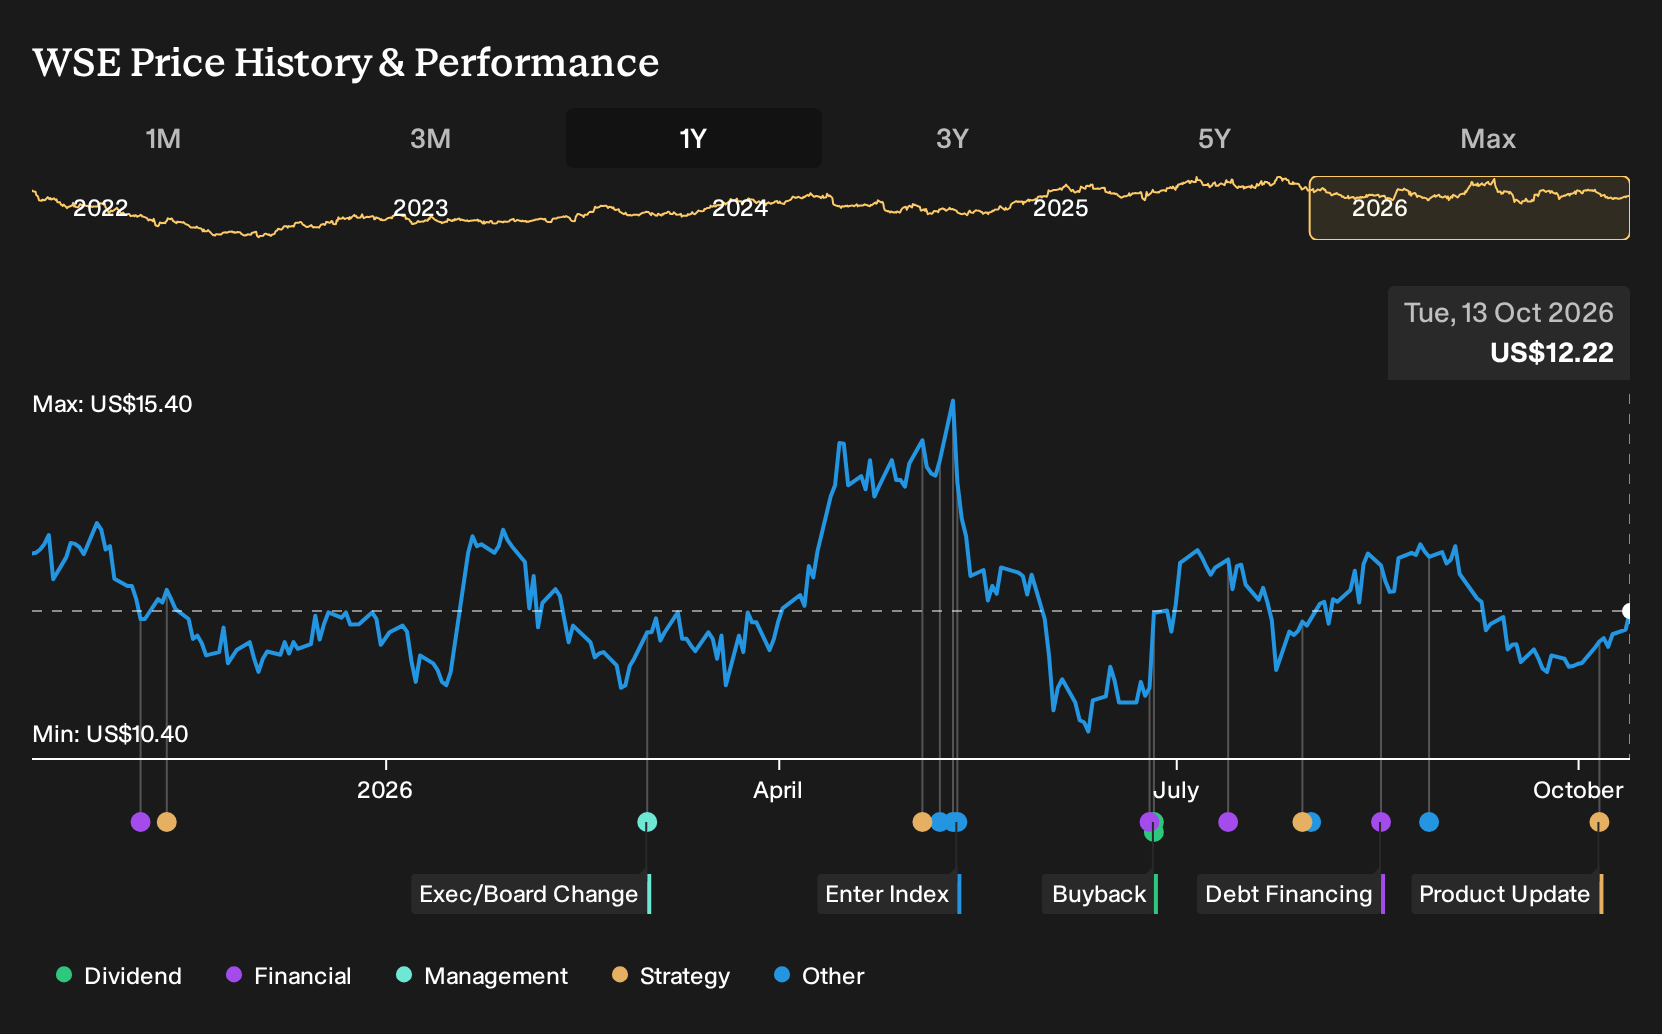Click the lone blue Other dot before October
The image size is (1662, 1034).
(1429, 822)
